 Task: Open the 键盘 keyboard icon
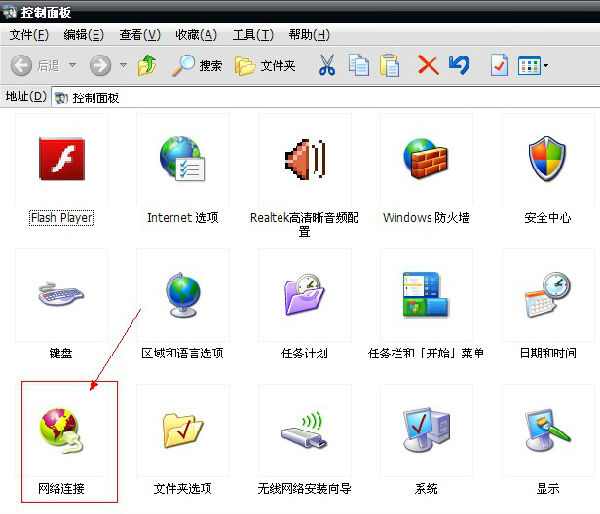tap(61, 294)
